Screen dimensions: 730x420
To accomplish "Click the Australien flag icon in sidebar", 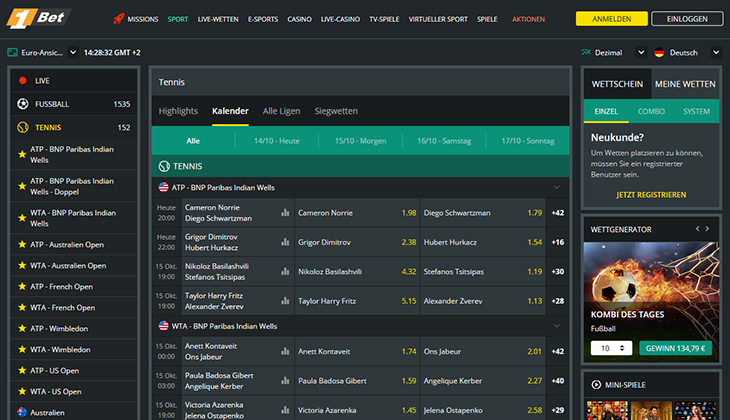I will [22, 412].
